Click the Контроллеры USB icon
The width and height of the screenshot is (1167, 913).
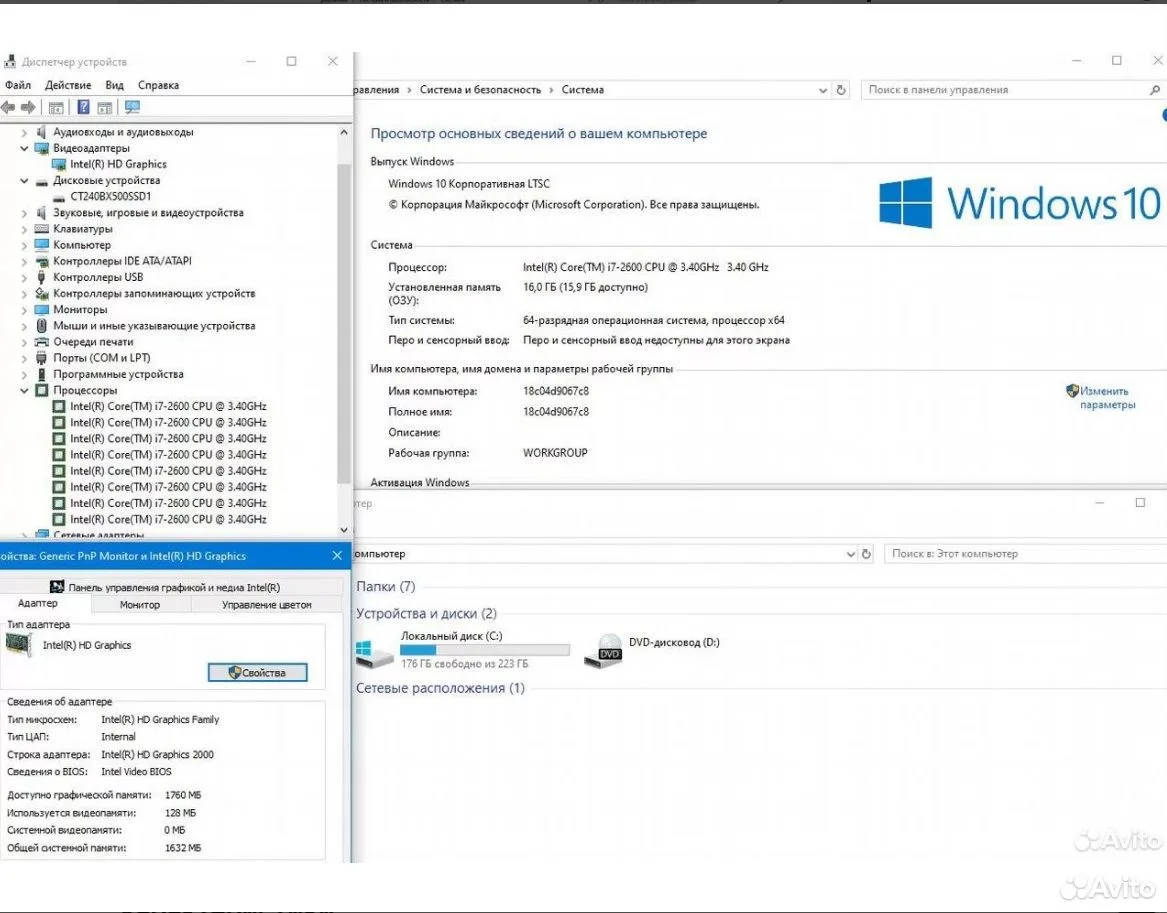click(42, 277)
